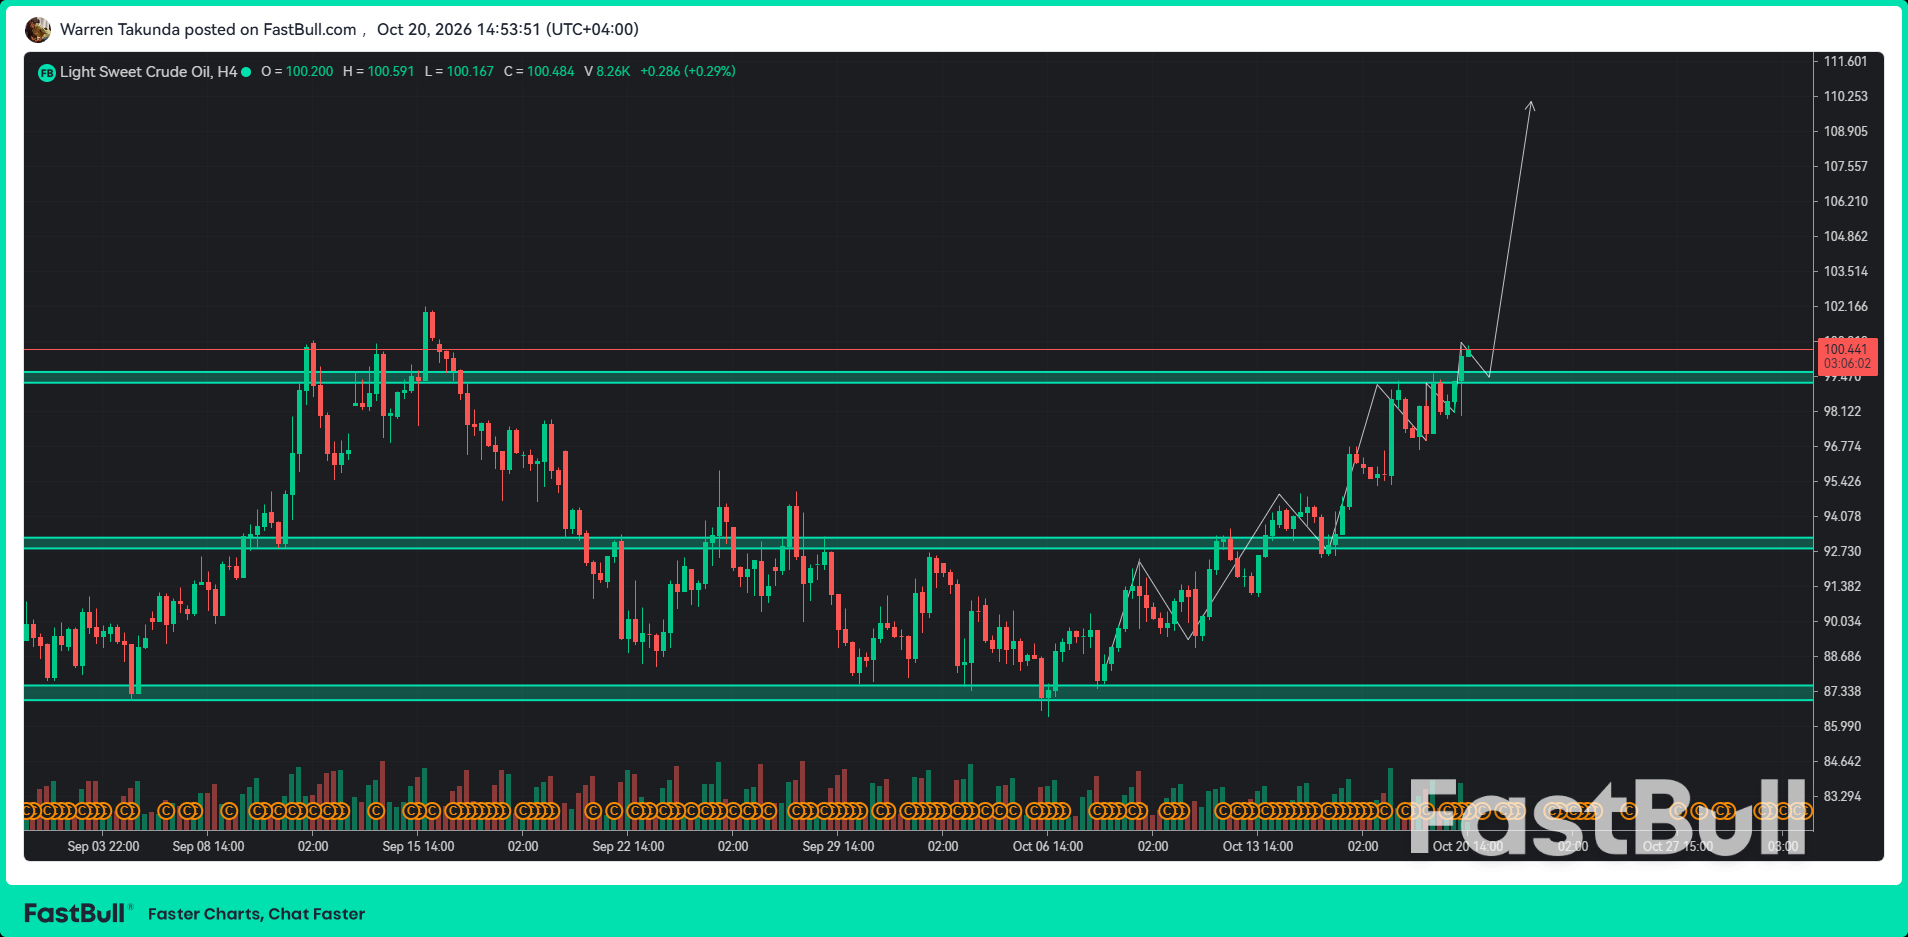Click the '108.905' price axis label
This screenshot has width=1908, height=937.
pyautogui.click(x=1845, y=132)
